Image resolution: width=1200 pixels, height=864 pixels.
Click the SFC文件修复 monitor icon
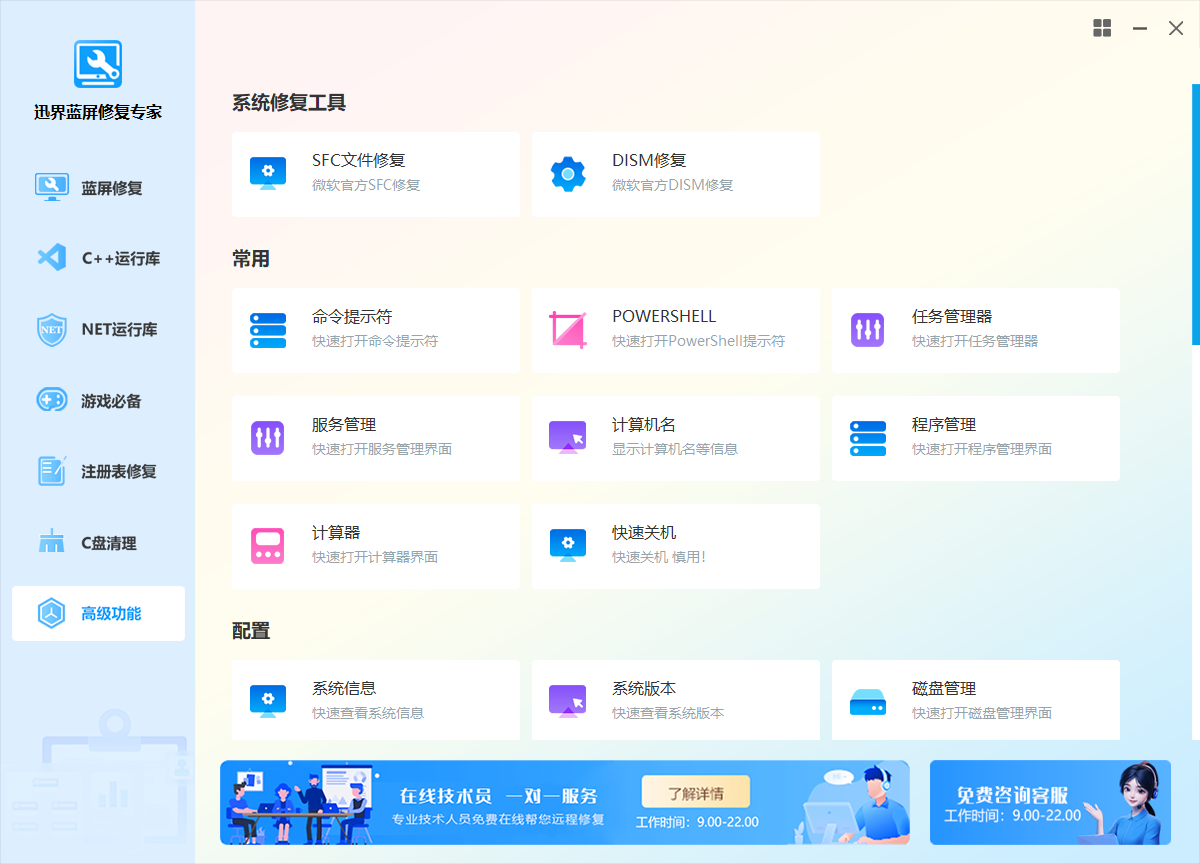point(268,174)
